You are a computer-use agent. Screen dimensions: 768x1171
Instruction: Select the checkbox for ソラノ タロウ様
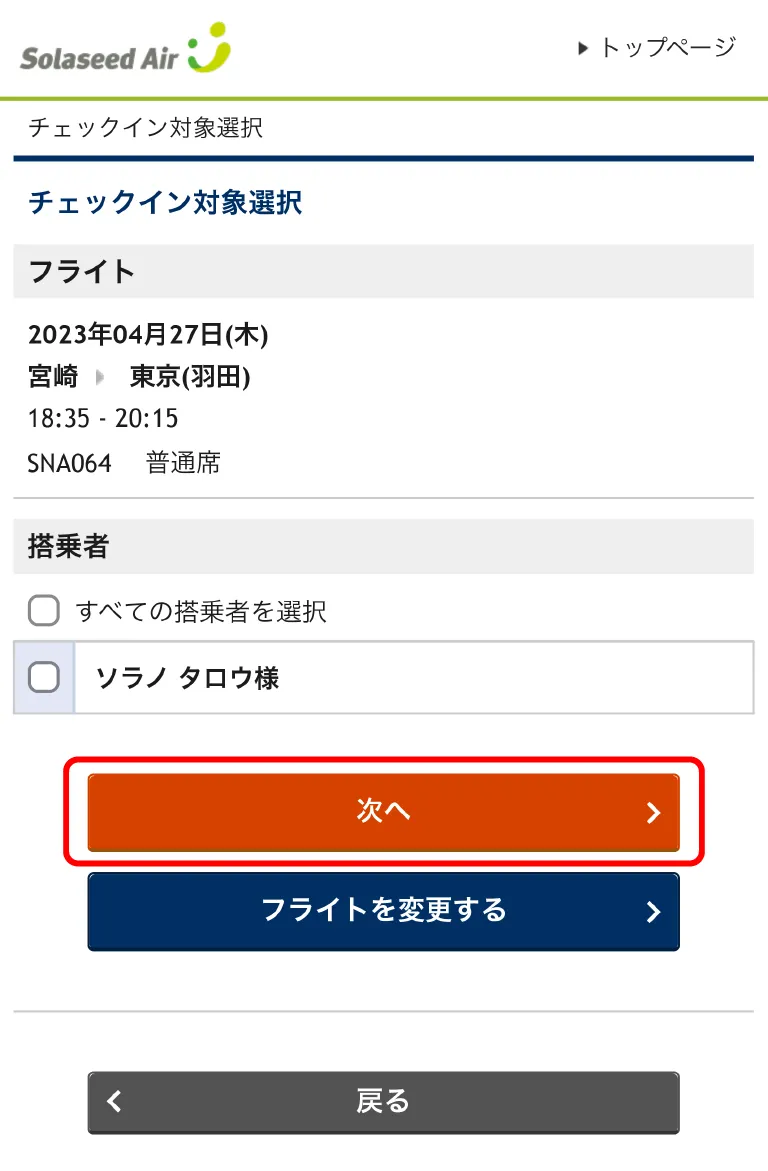coord(44,678)
